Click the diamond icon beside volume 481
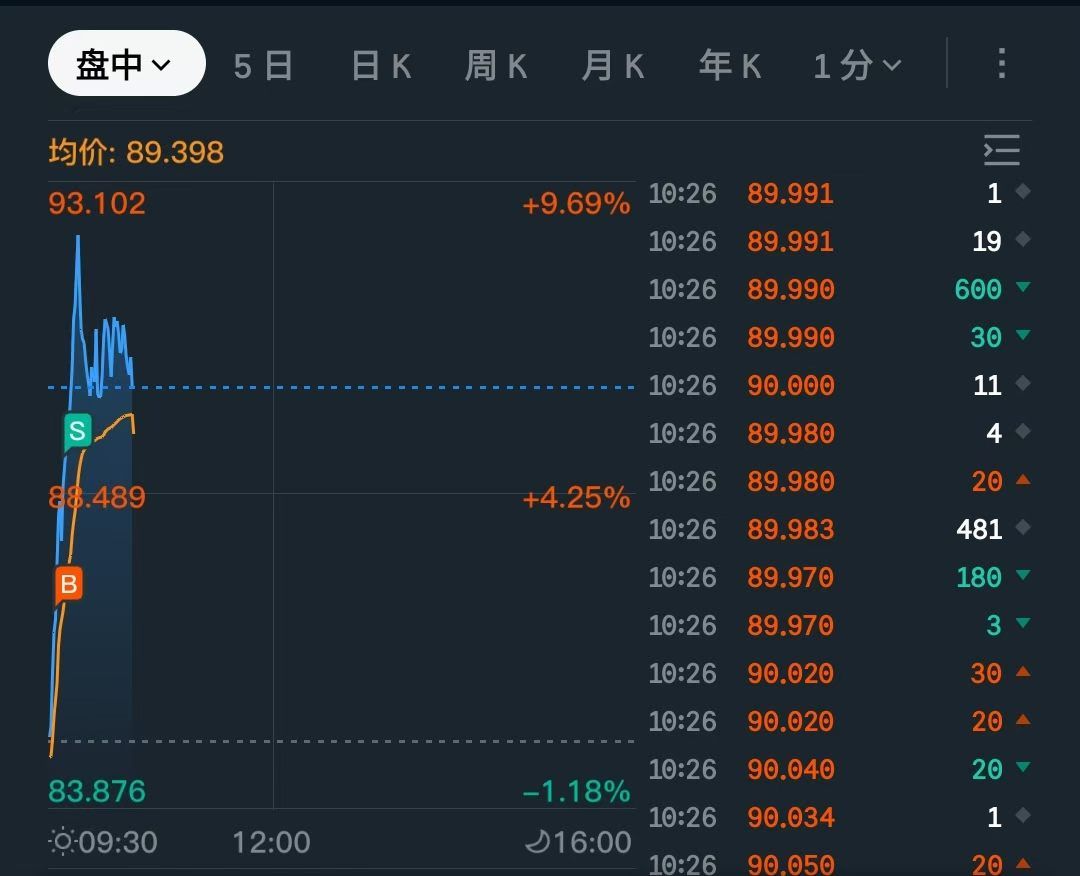 pyautogui.click(x=1022, y=528)
